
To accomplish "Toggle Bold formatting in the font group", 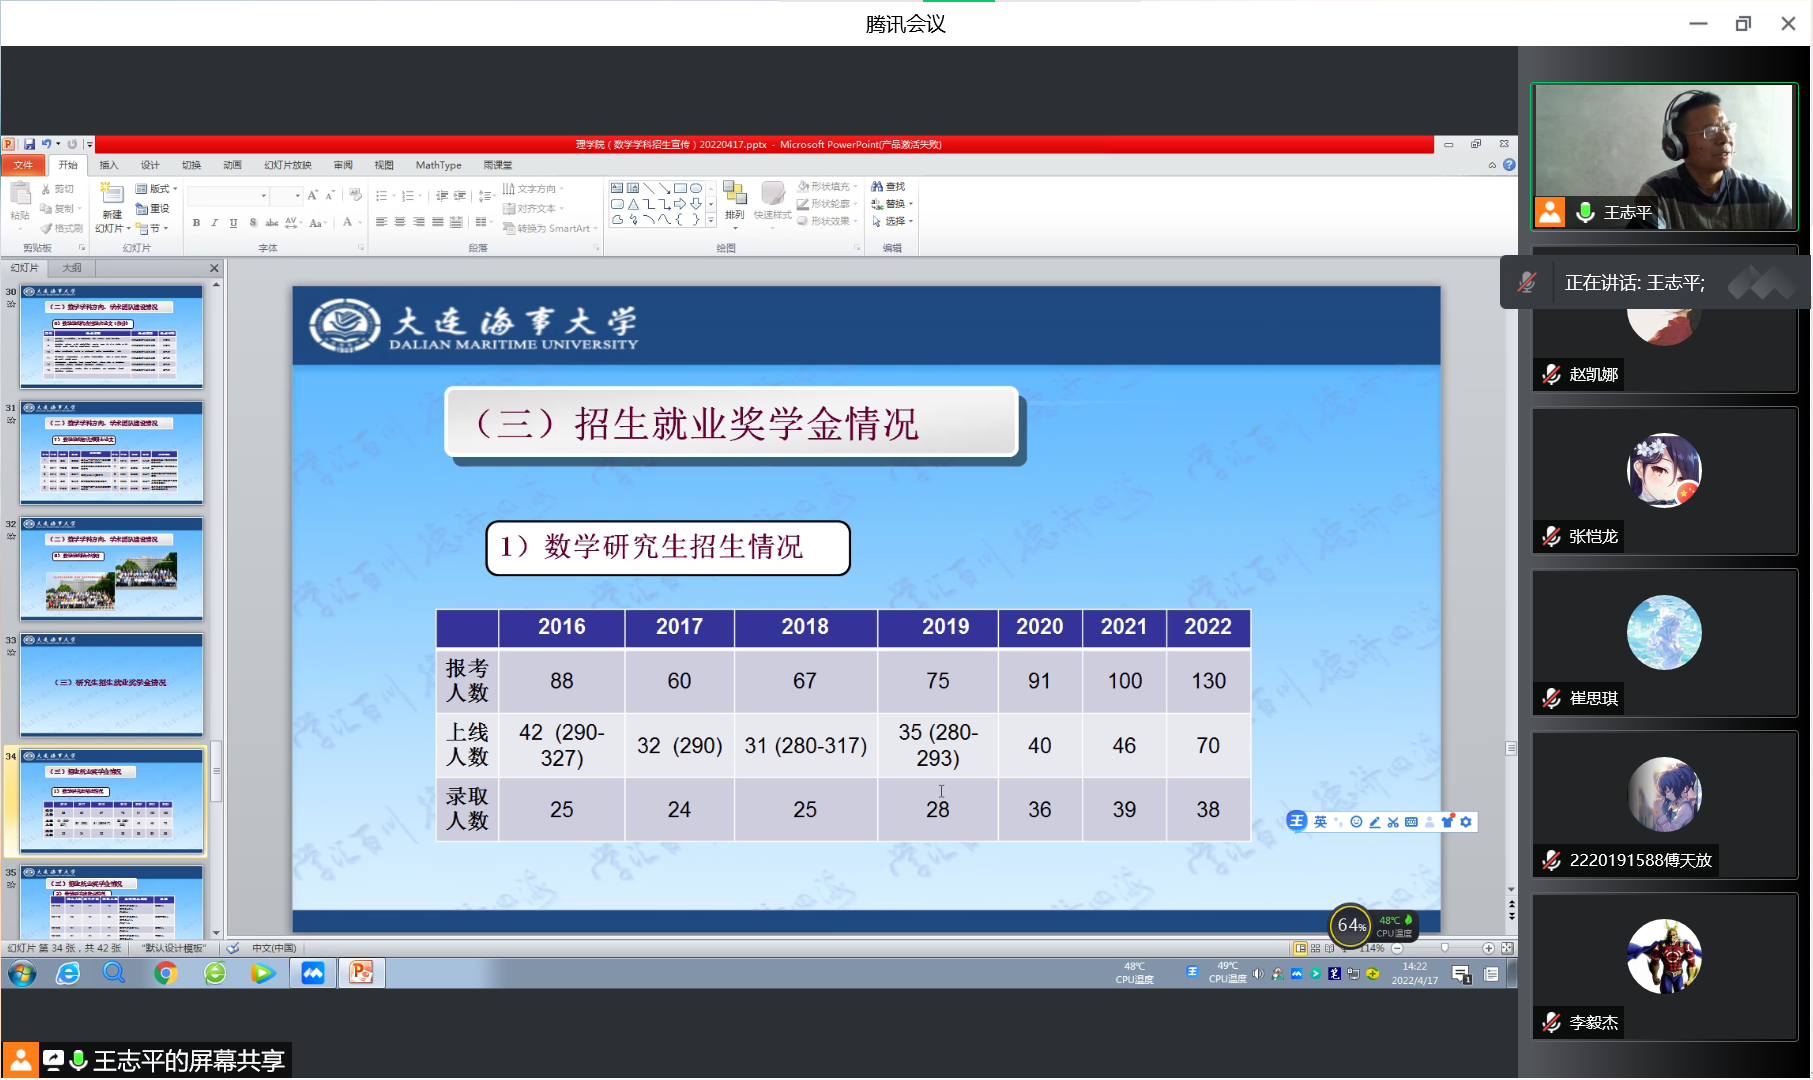I will coord(196,223).
